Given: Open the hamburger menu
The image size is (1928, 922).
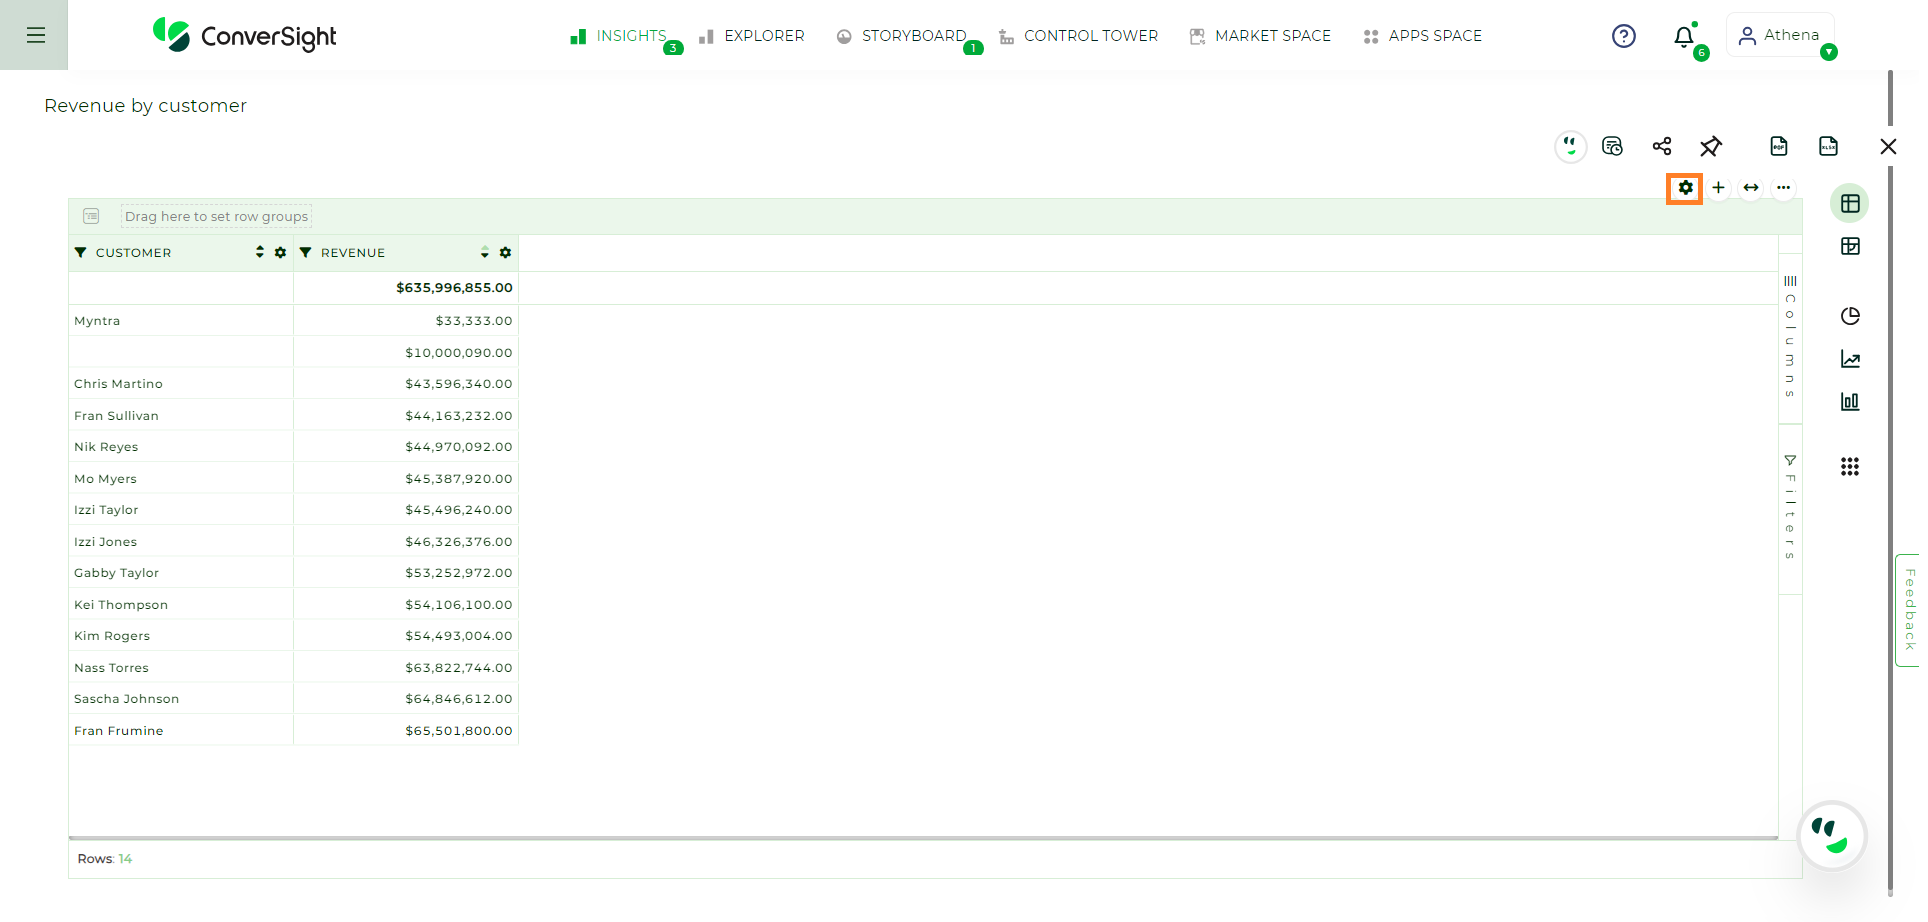Looking at the screenshot, I should point(35,35).
